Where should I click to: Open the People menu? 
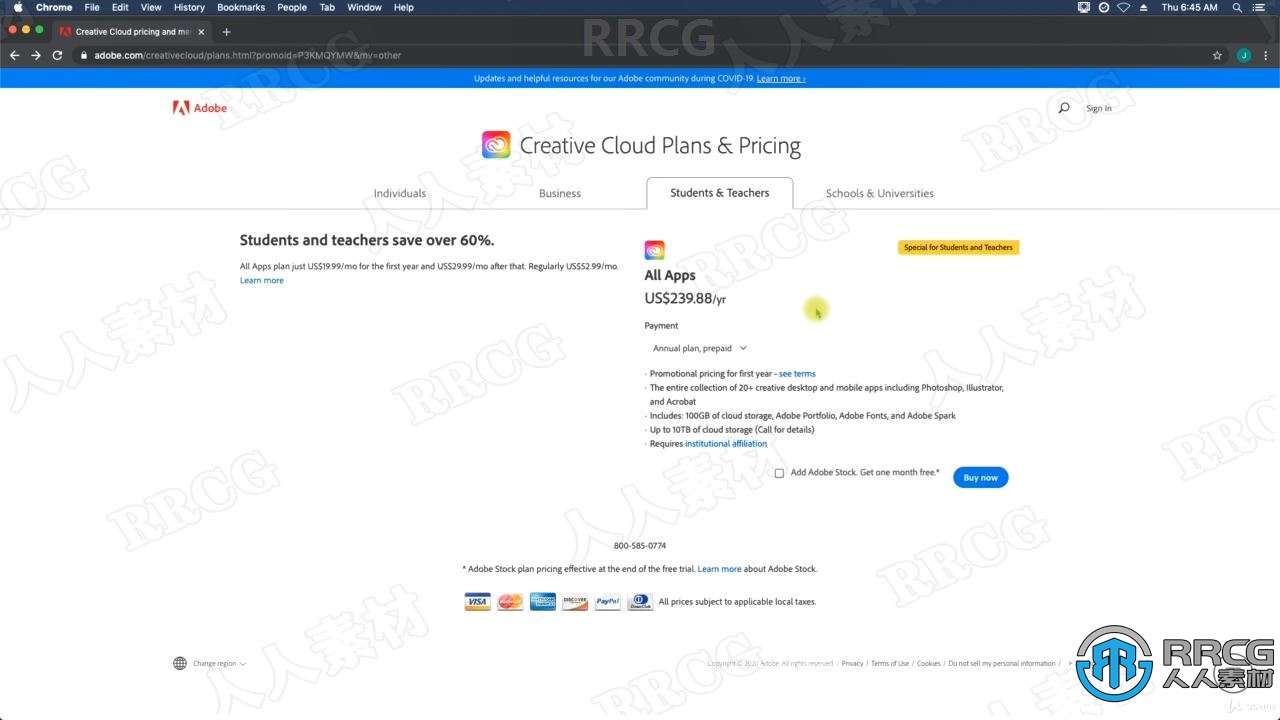pyautogui.click(x=292, y=7)
